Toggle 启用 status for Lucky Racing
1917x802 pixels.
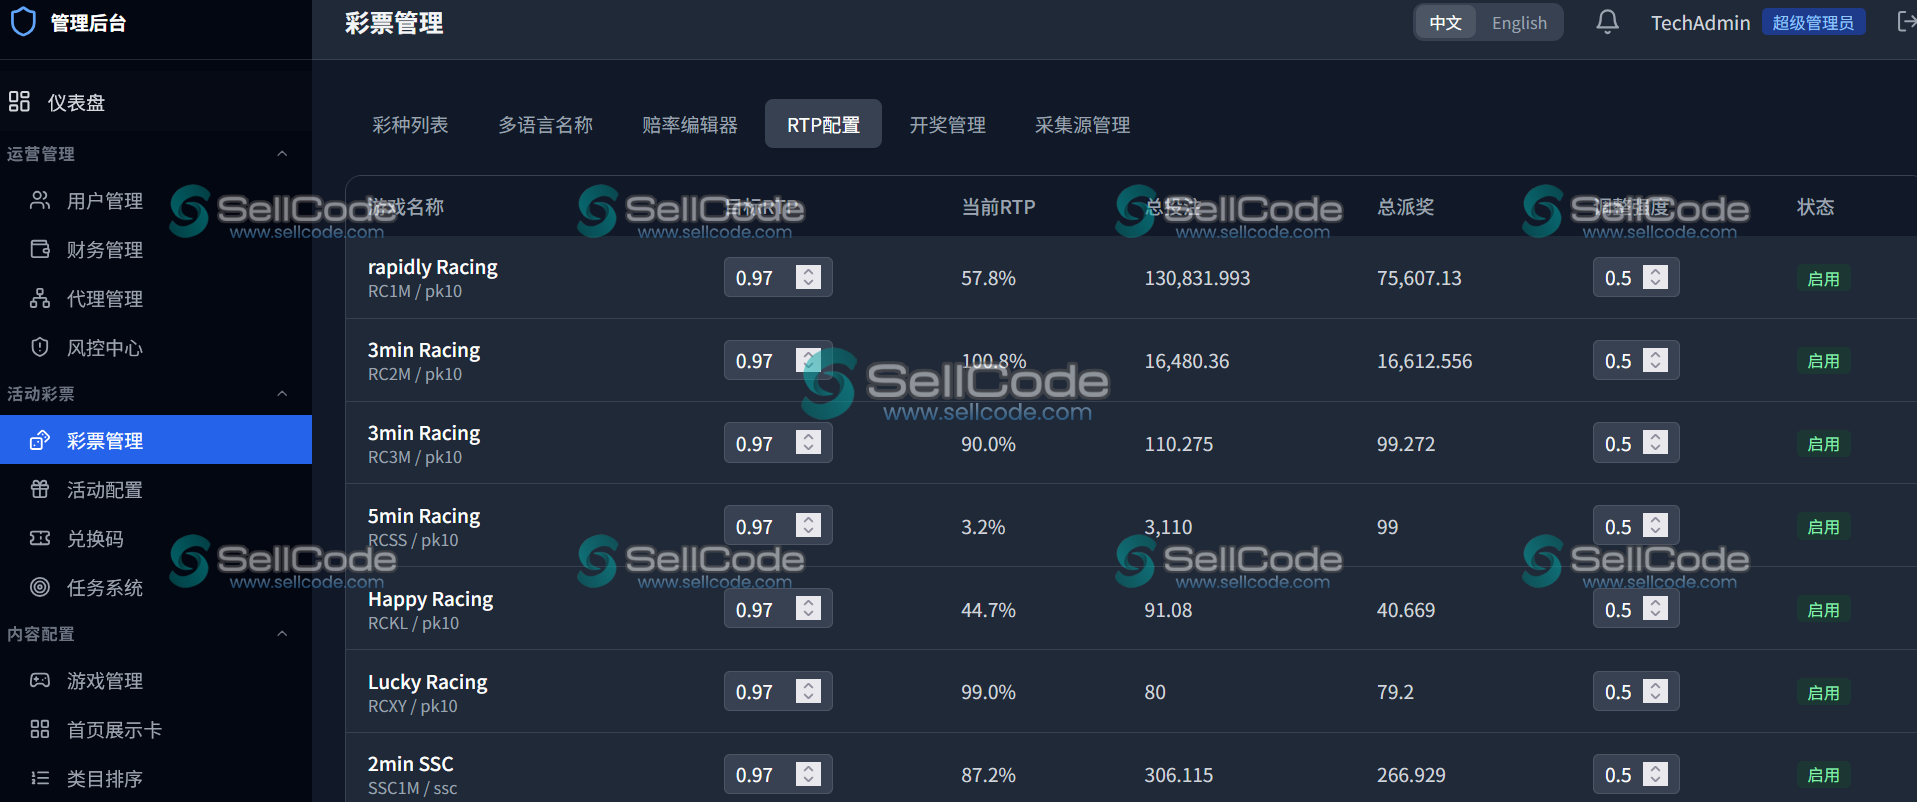click(1823, 693)
